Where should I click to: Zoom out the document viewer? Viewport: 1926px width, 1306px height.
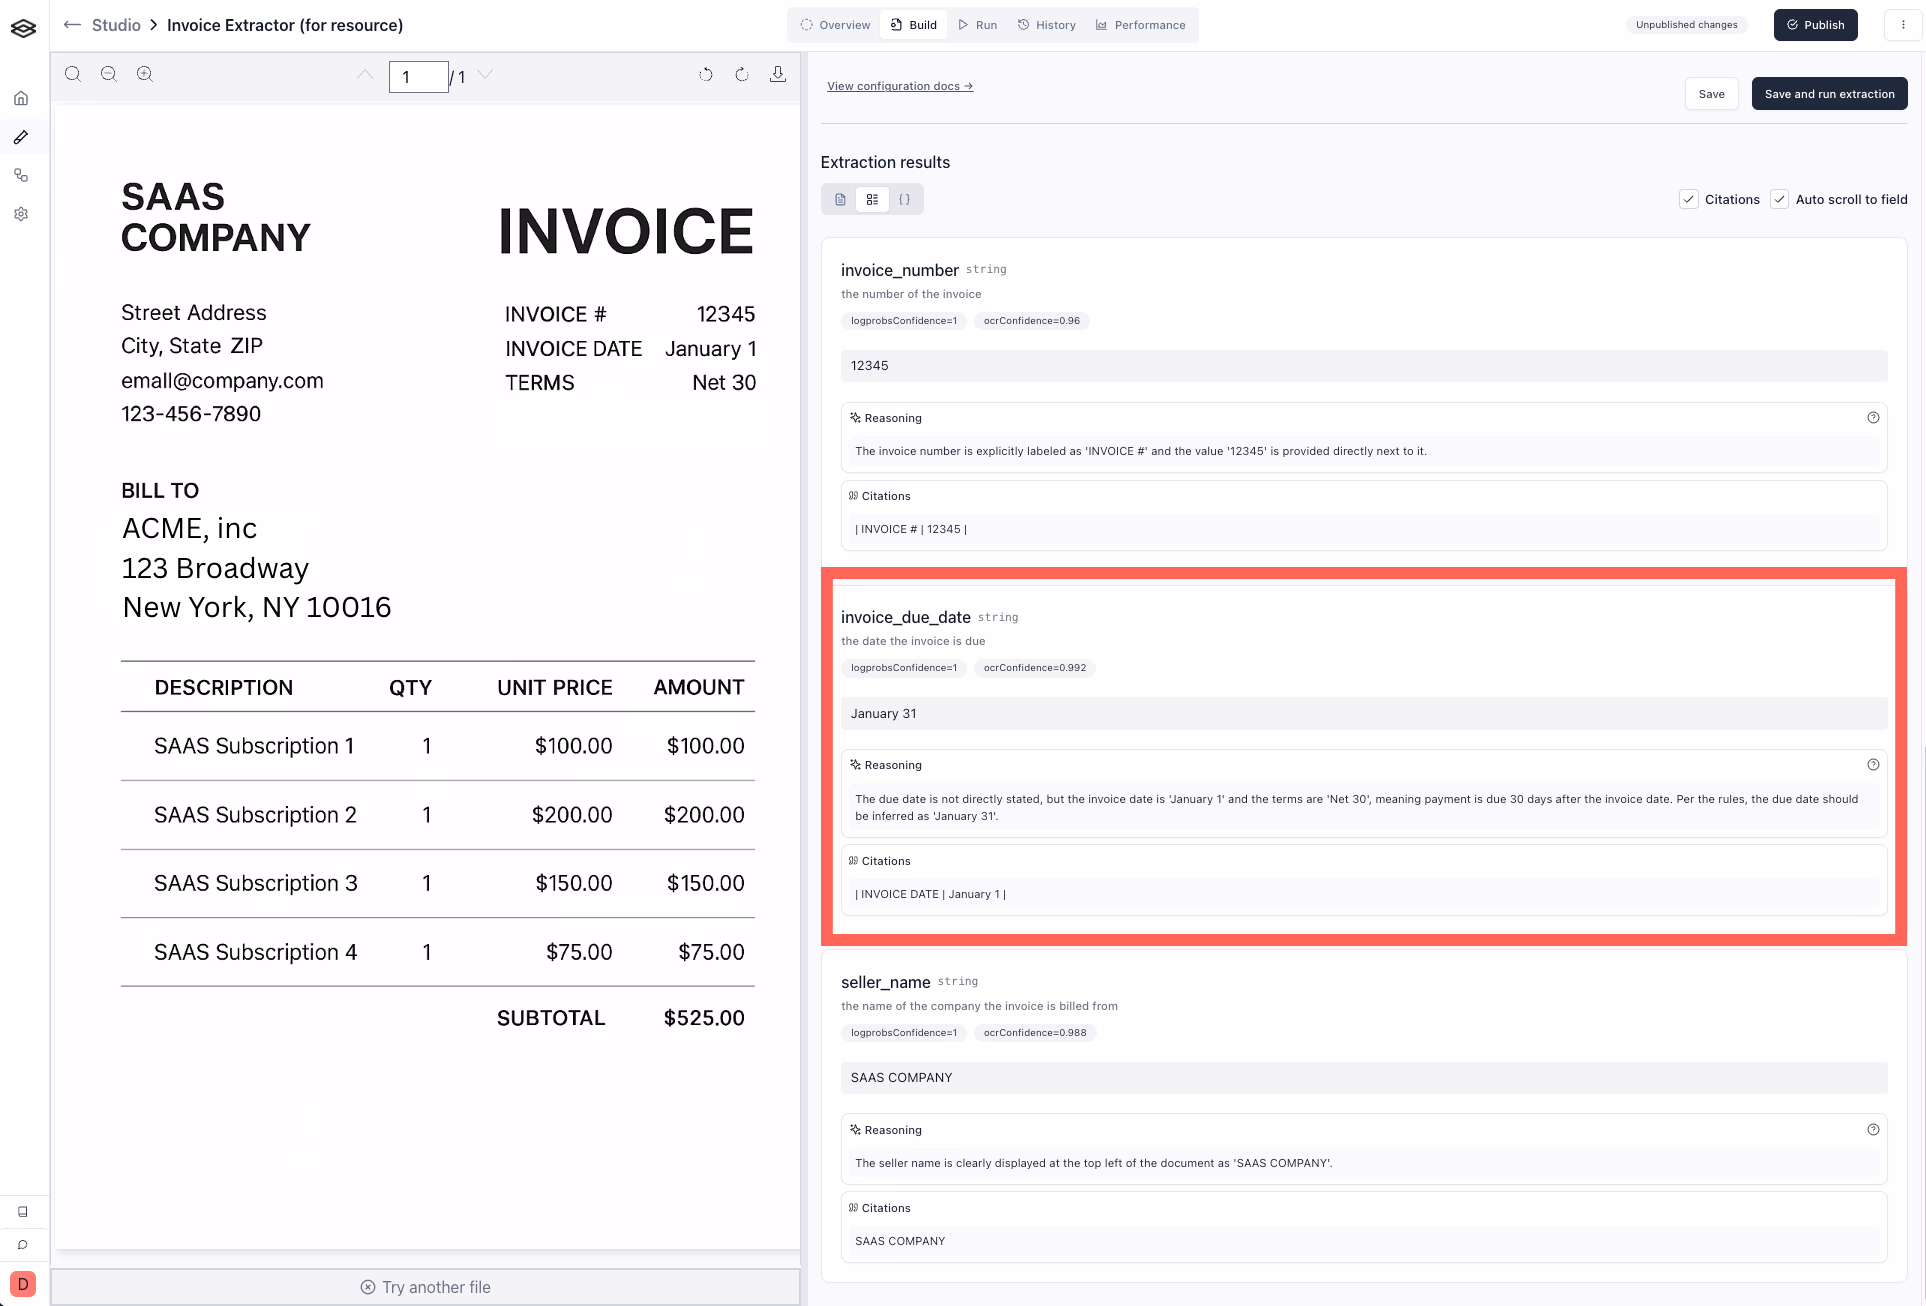coord(109,74)
